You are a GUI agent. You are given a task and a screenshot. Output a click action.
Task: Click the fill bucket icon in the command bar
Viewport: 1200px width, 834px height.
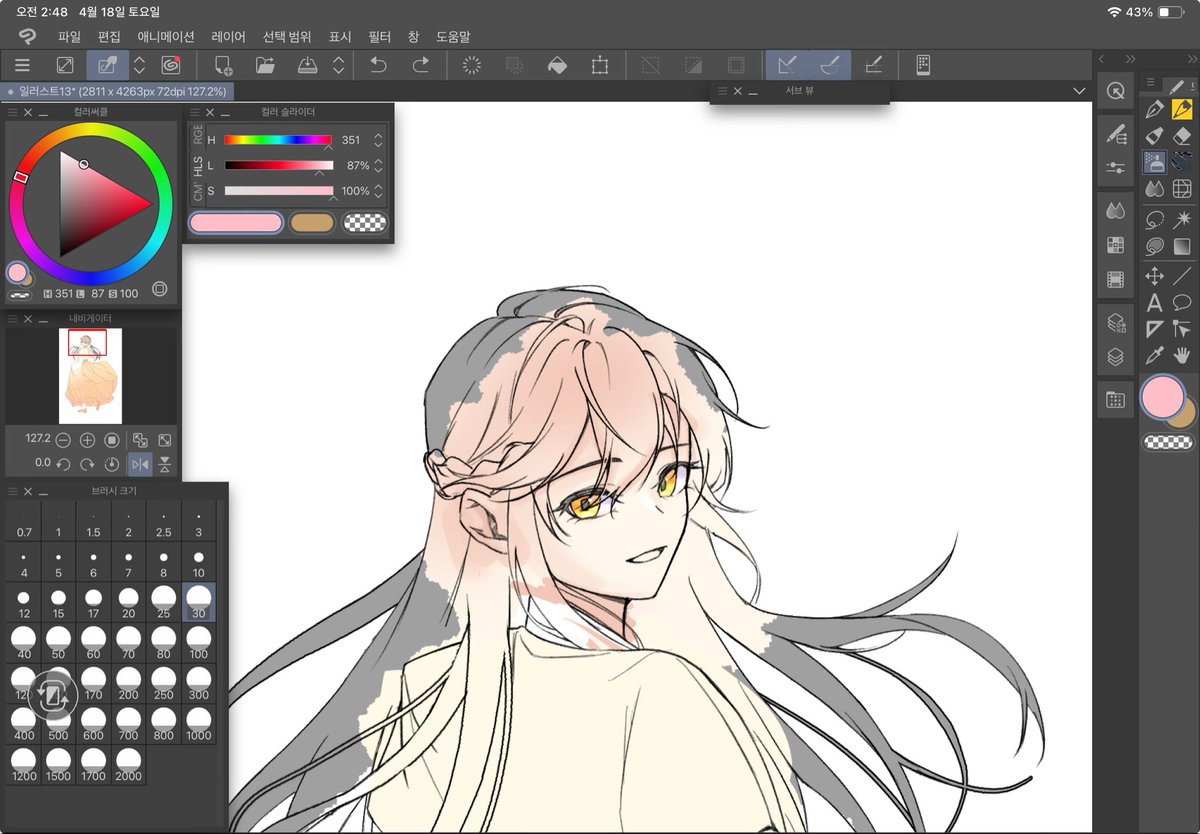point(557,65)
